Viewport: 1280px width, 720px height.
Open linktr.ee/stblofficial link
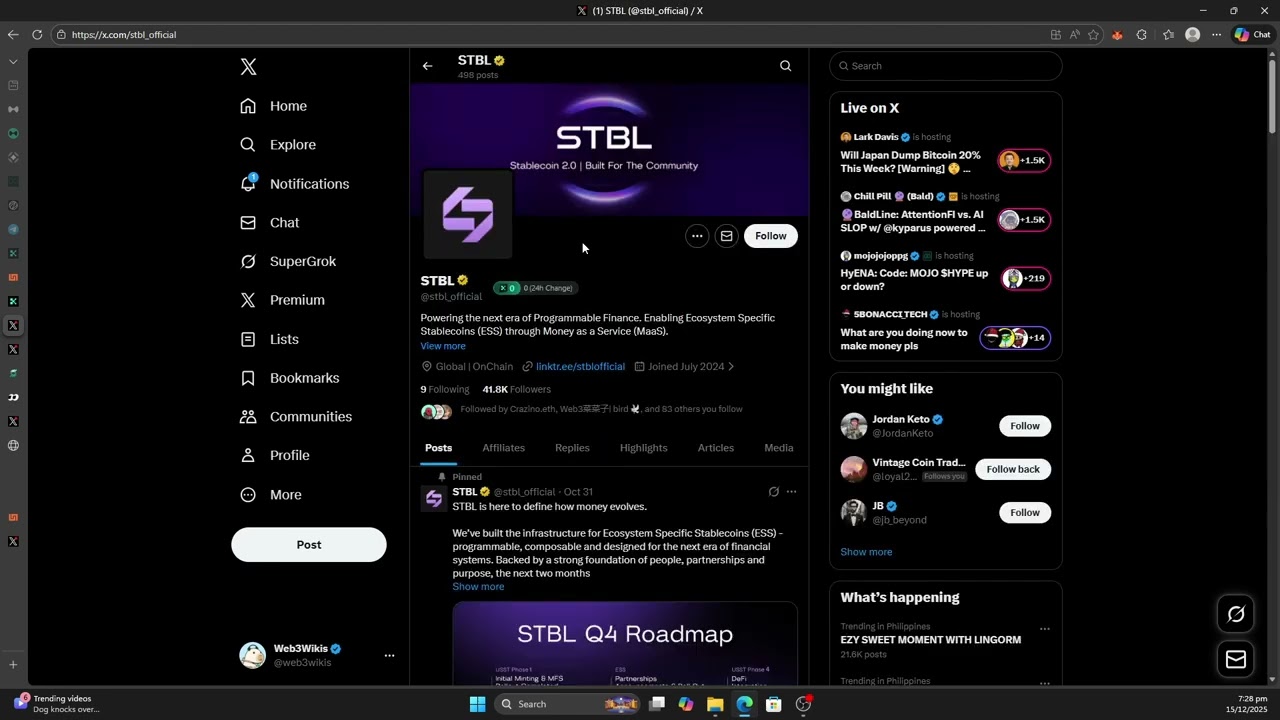[x=580, y=367]
